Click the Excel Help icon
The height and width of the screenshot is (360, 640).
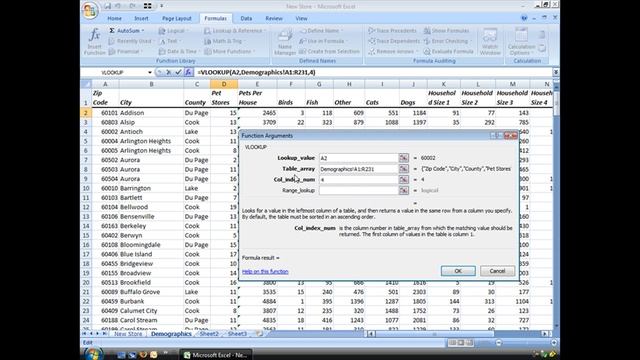[524, 18]
